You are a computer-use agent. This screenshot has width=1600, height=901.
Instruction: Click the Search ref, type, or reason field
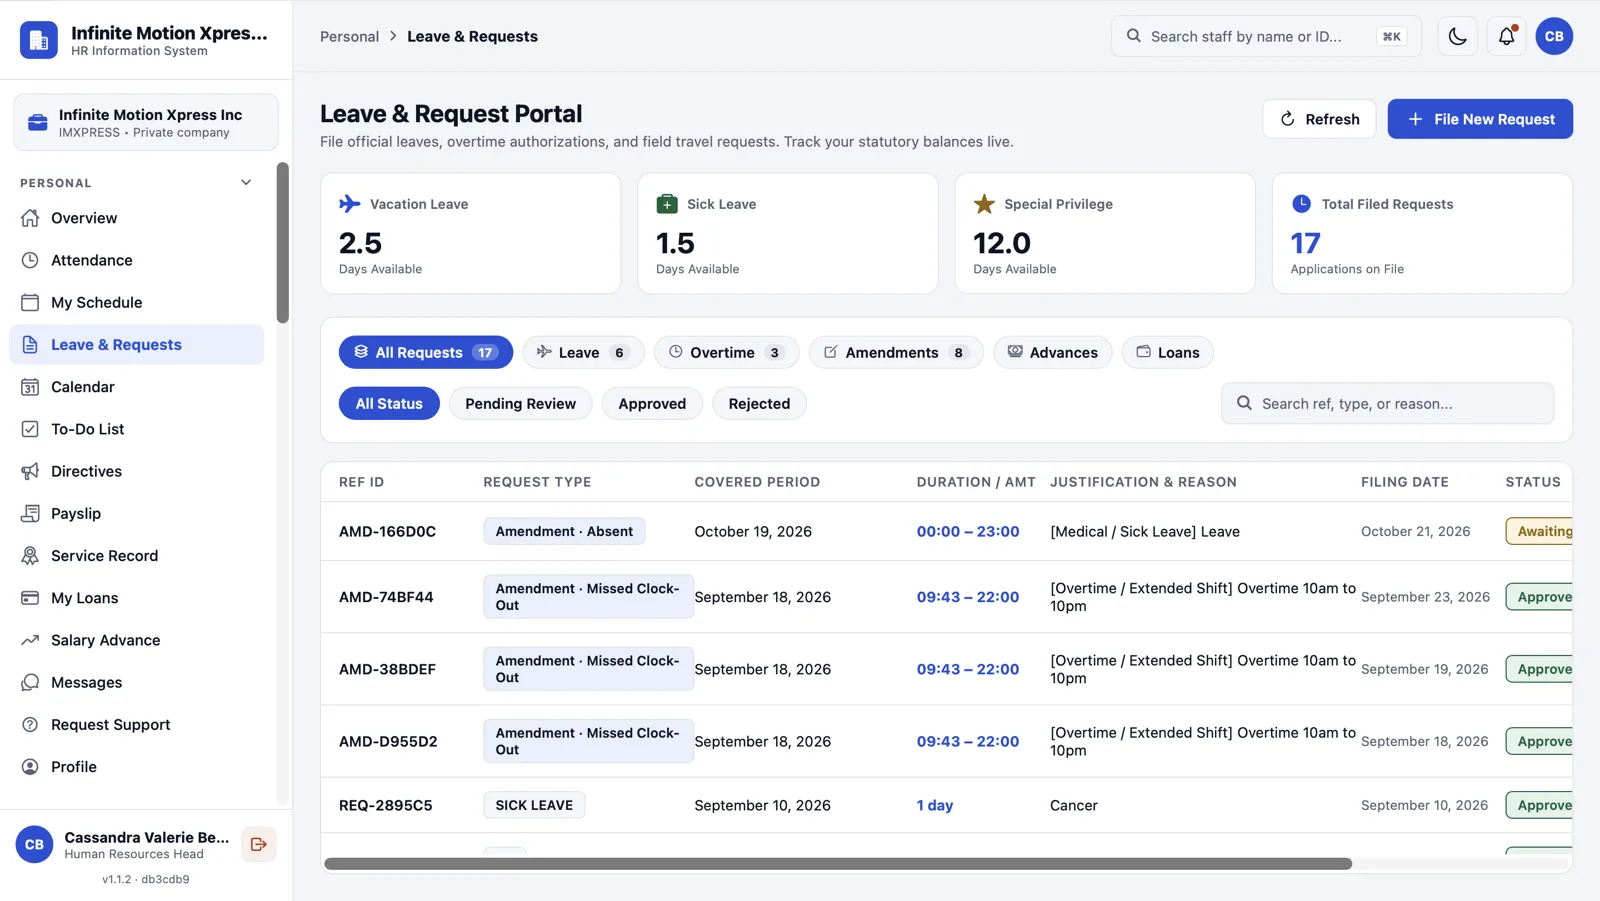click(1387, 404)
